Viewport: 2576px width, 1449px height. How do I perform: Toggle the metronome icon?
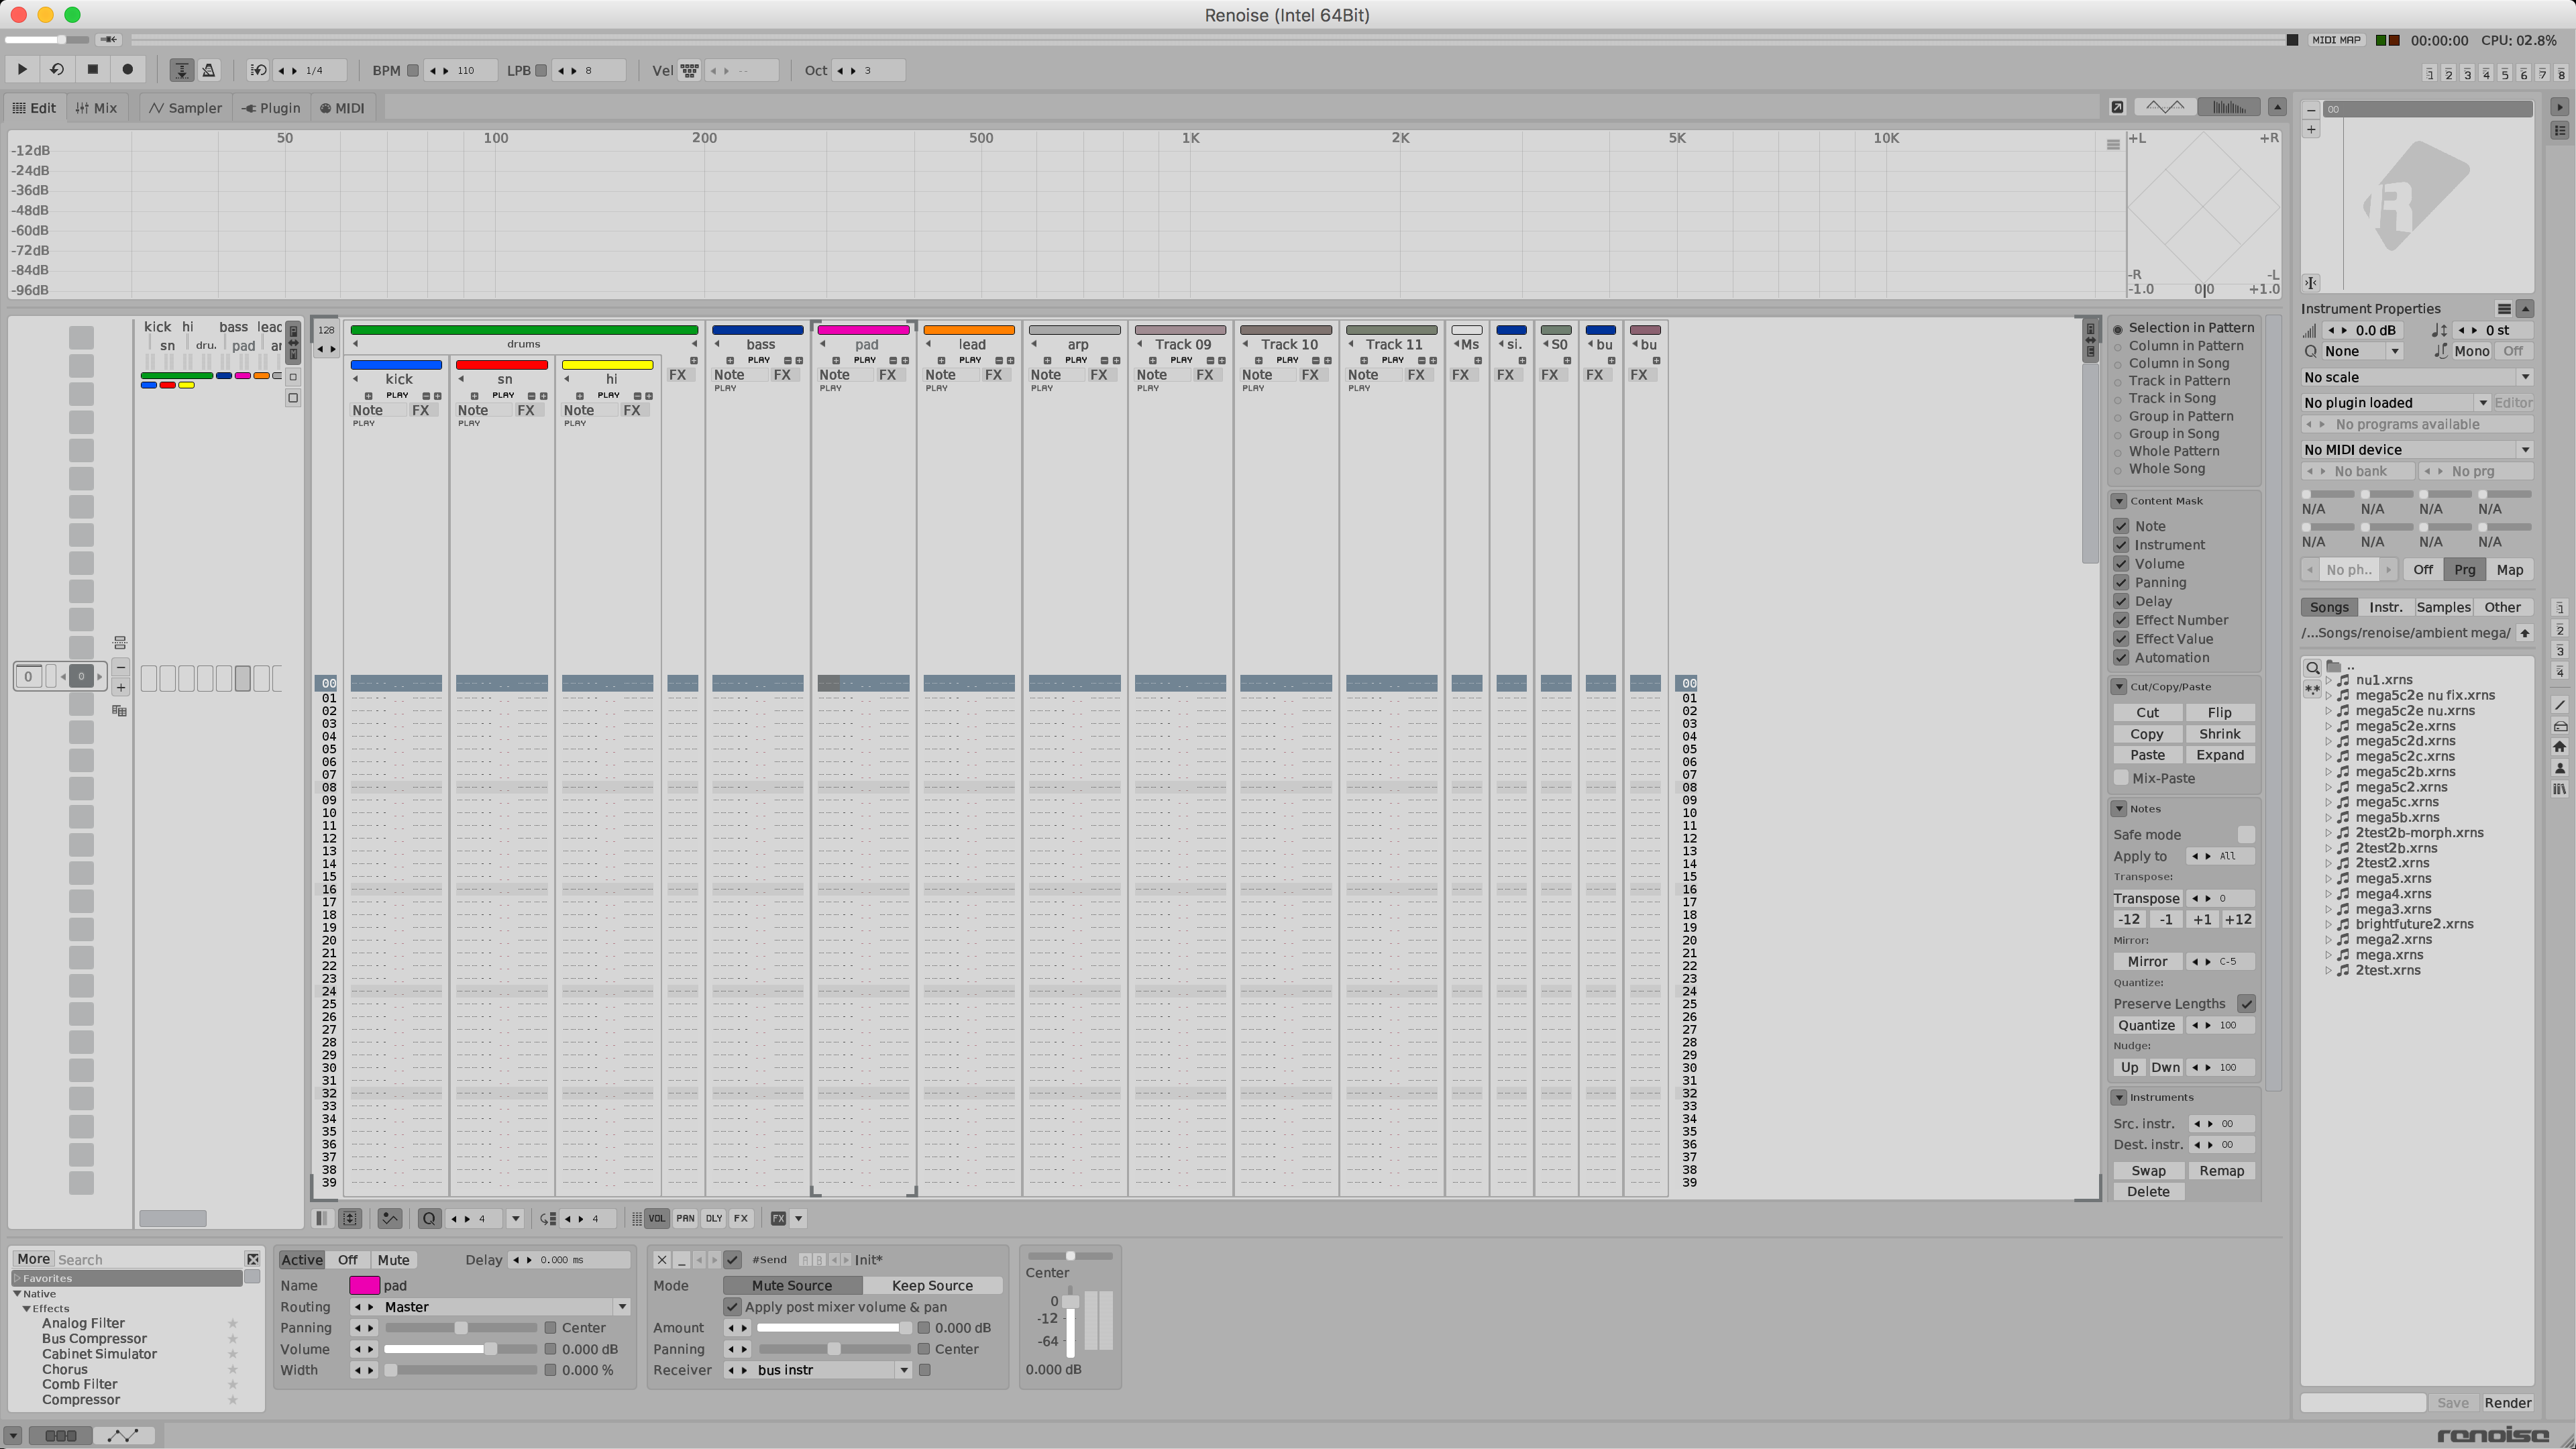209,70
